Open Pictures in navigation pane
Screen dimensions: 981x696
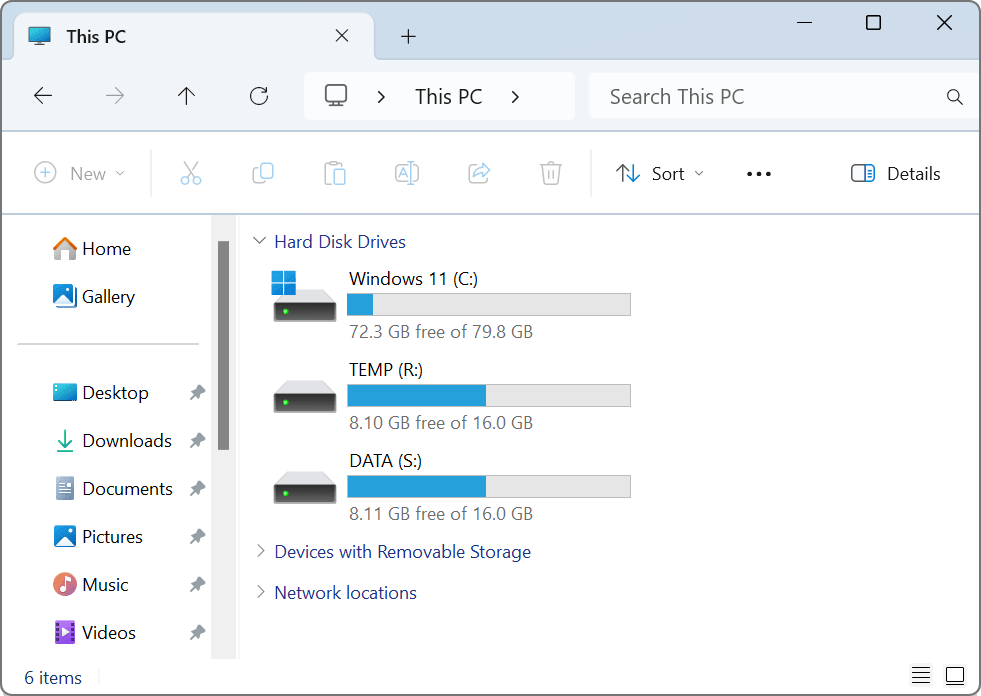click(x=98, y=536)
